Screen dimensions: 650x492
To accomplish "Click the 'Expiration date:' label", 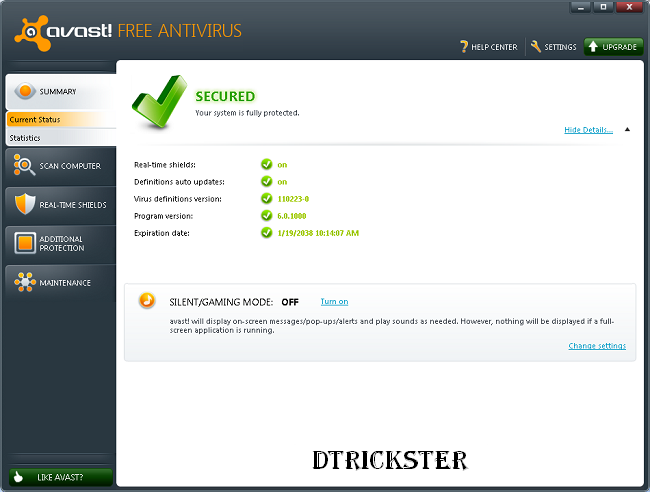I will click(162, 233).
